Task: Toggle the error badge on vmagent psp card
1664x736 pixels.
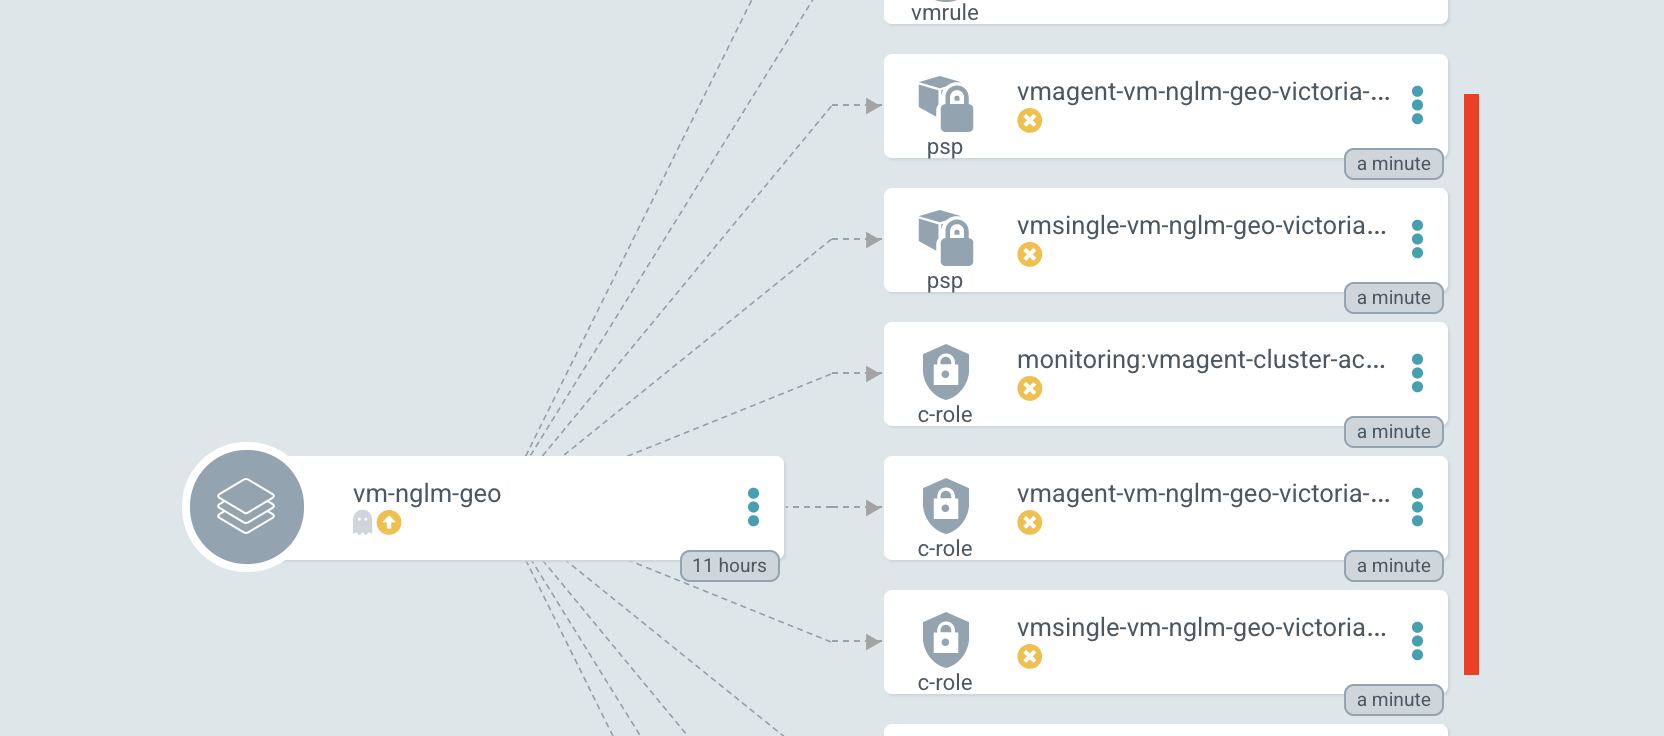Action: tap(1029, 121)
